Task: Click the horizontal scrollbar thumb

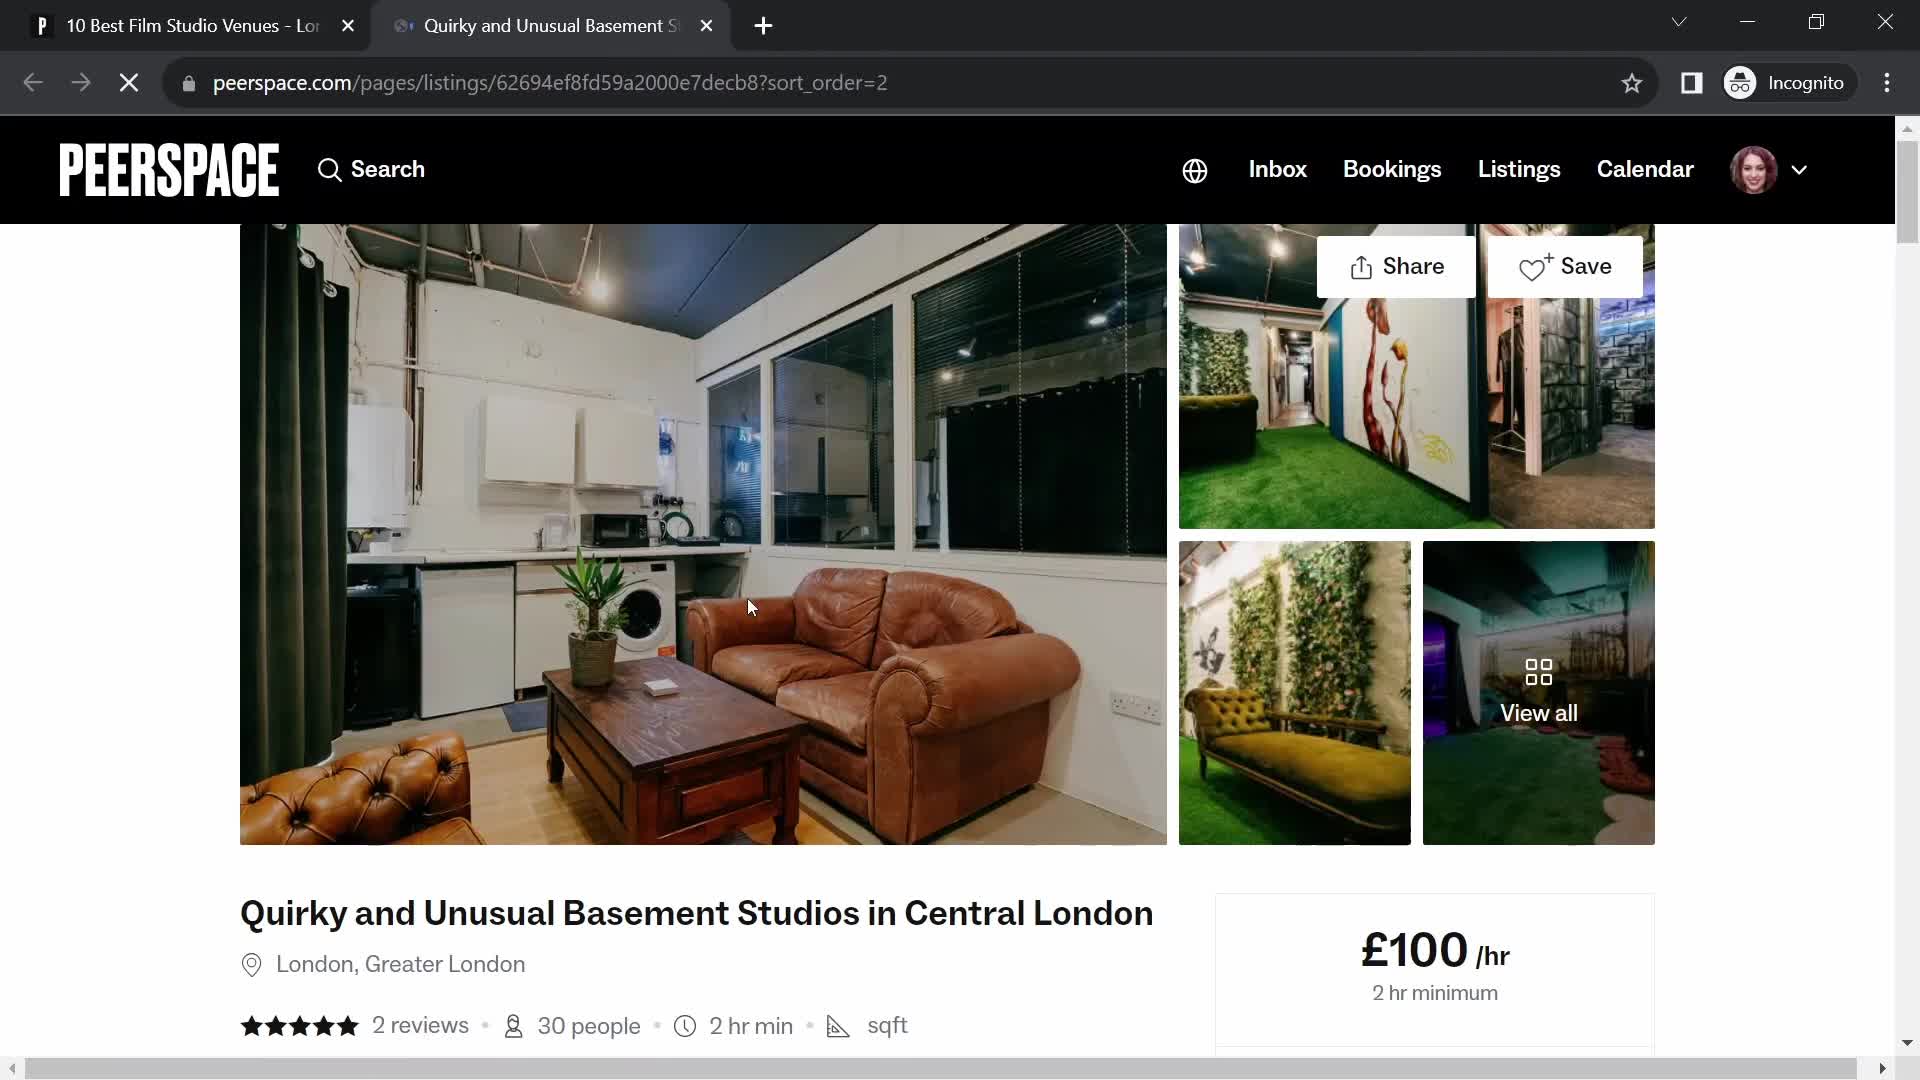Action: [940, 1069]
